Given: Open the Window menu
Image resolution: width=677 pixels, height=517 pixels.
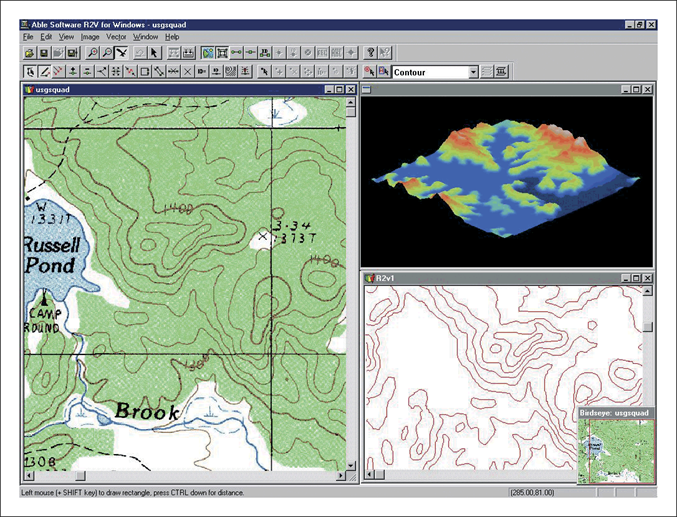Looking at the screenshot, I should coord(146,36).
